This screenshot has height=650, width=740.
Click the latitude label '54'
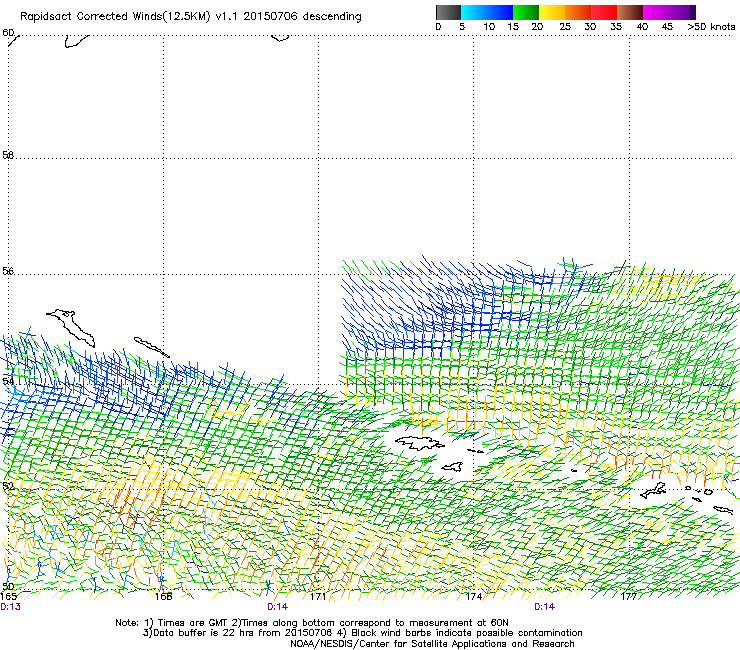(8, 380)
